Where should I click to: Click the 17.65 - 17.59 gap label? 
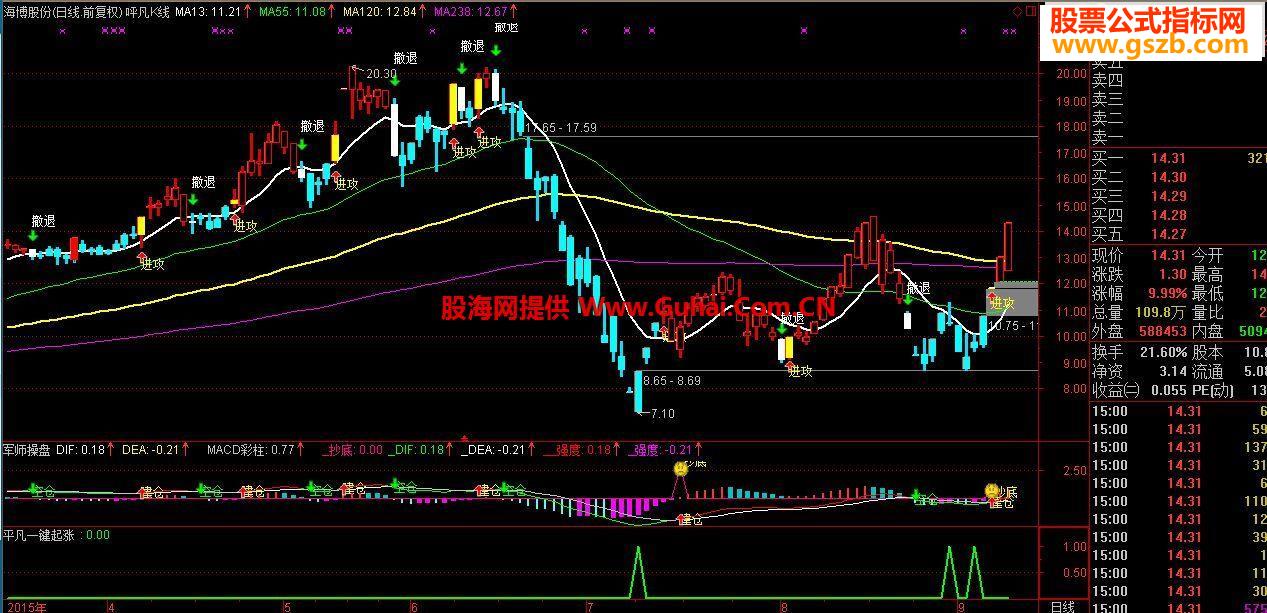pos(561,128)
